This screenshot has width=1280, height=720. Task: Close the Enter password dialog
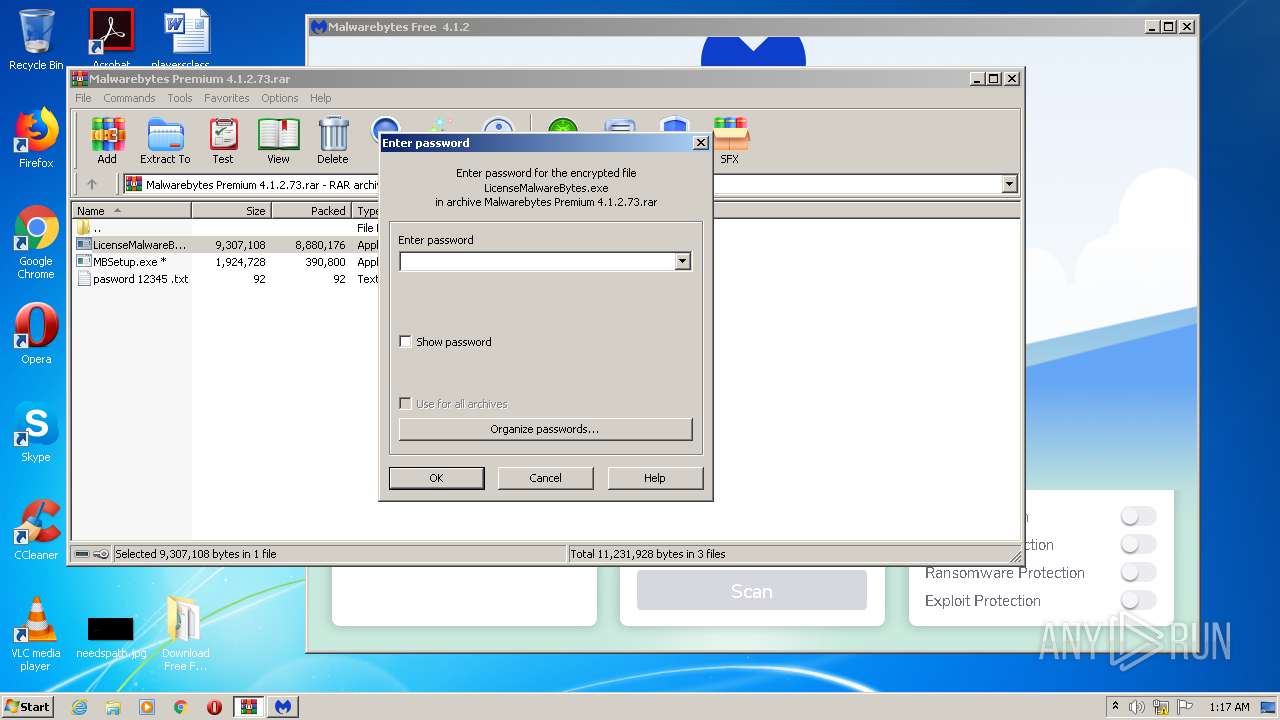pos(701,143)
